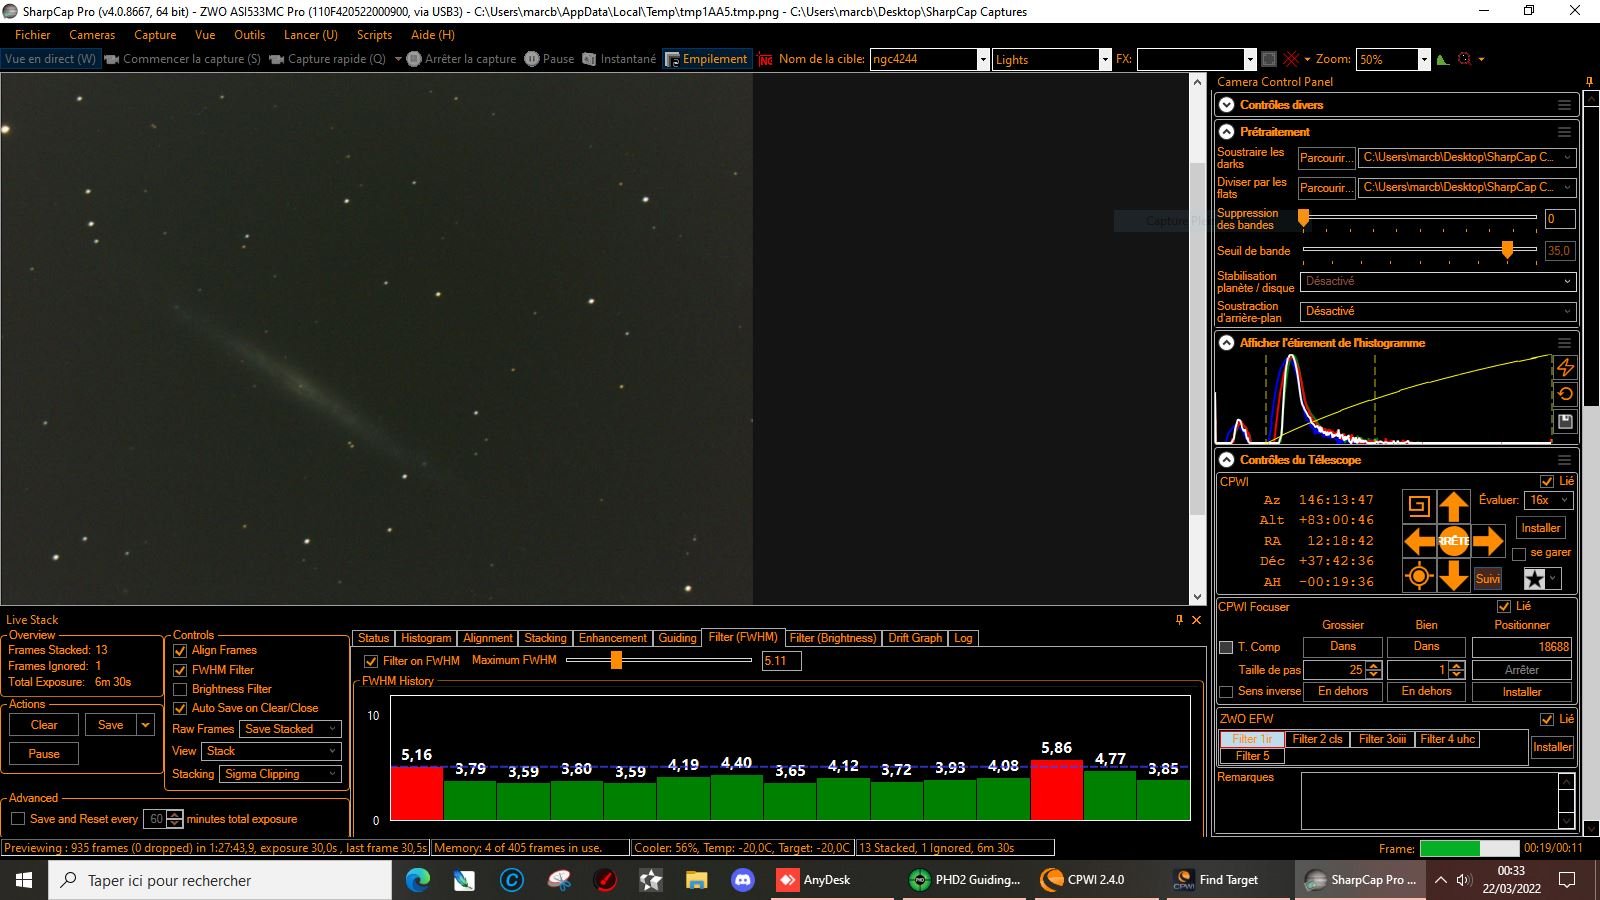1600x900 pixels.
Task: Switch to the Guiding tab
Action: coord(677,638)
